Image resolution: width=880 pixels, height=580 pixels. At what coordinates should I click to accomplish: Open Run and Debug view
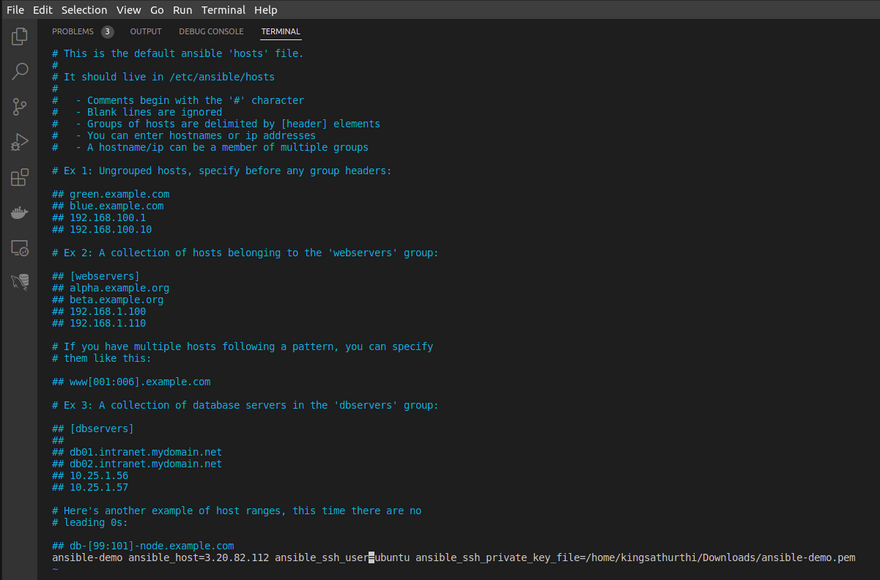point(19,142)
